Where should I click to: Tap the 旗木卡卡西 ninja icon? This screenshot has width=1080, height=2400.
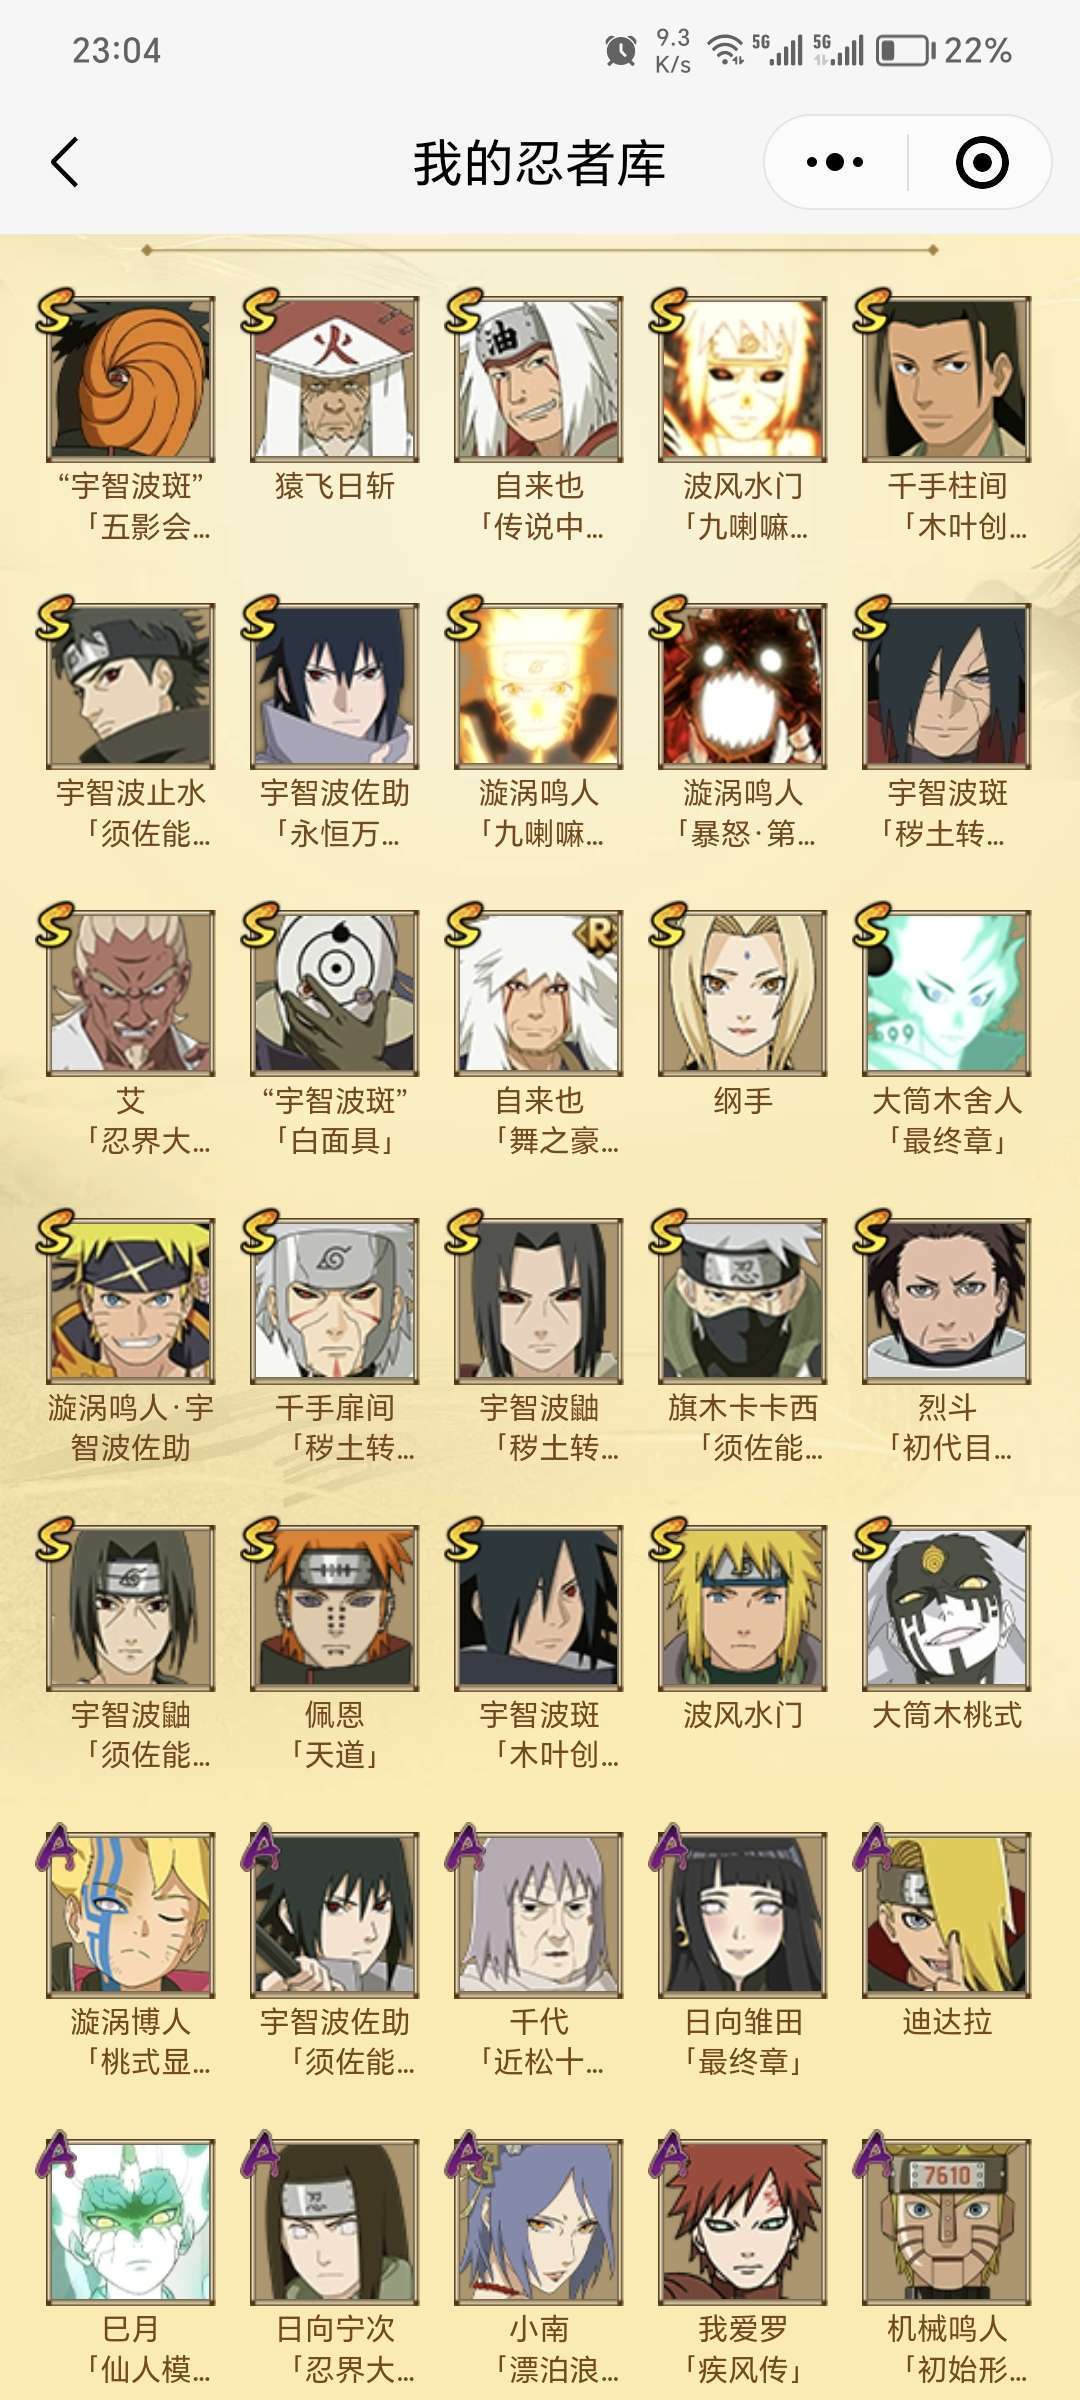[743, 1300]
